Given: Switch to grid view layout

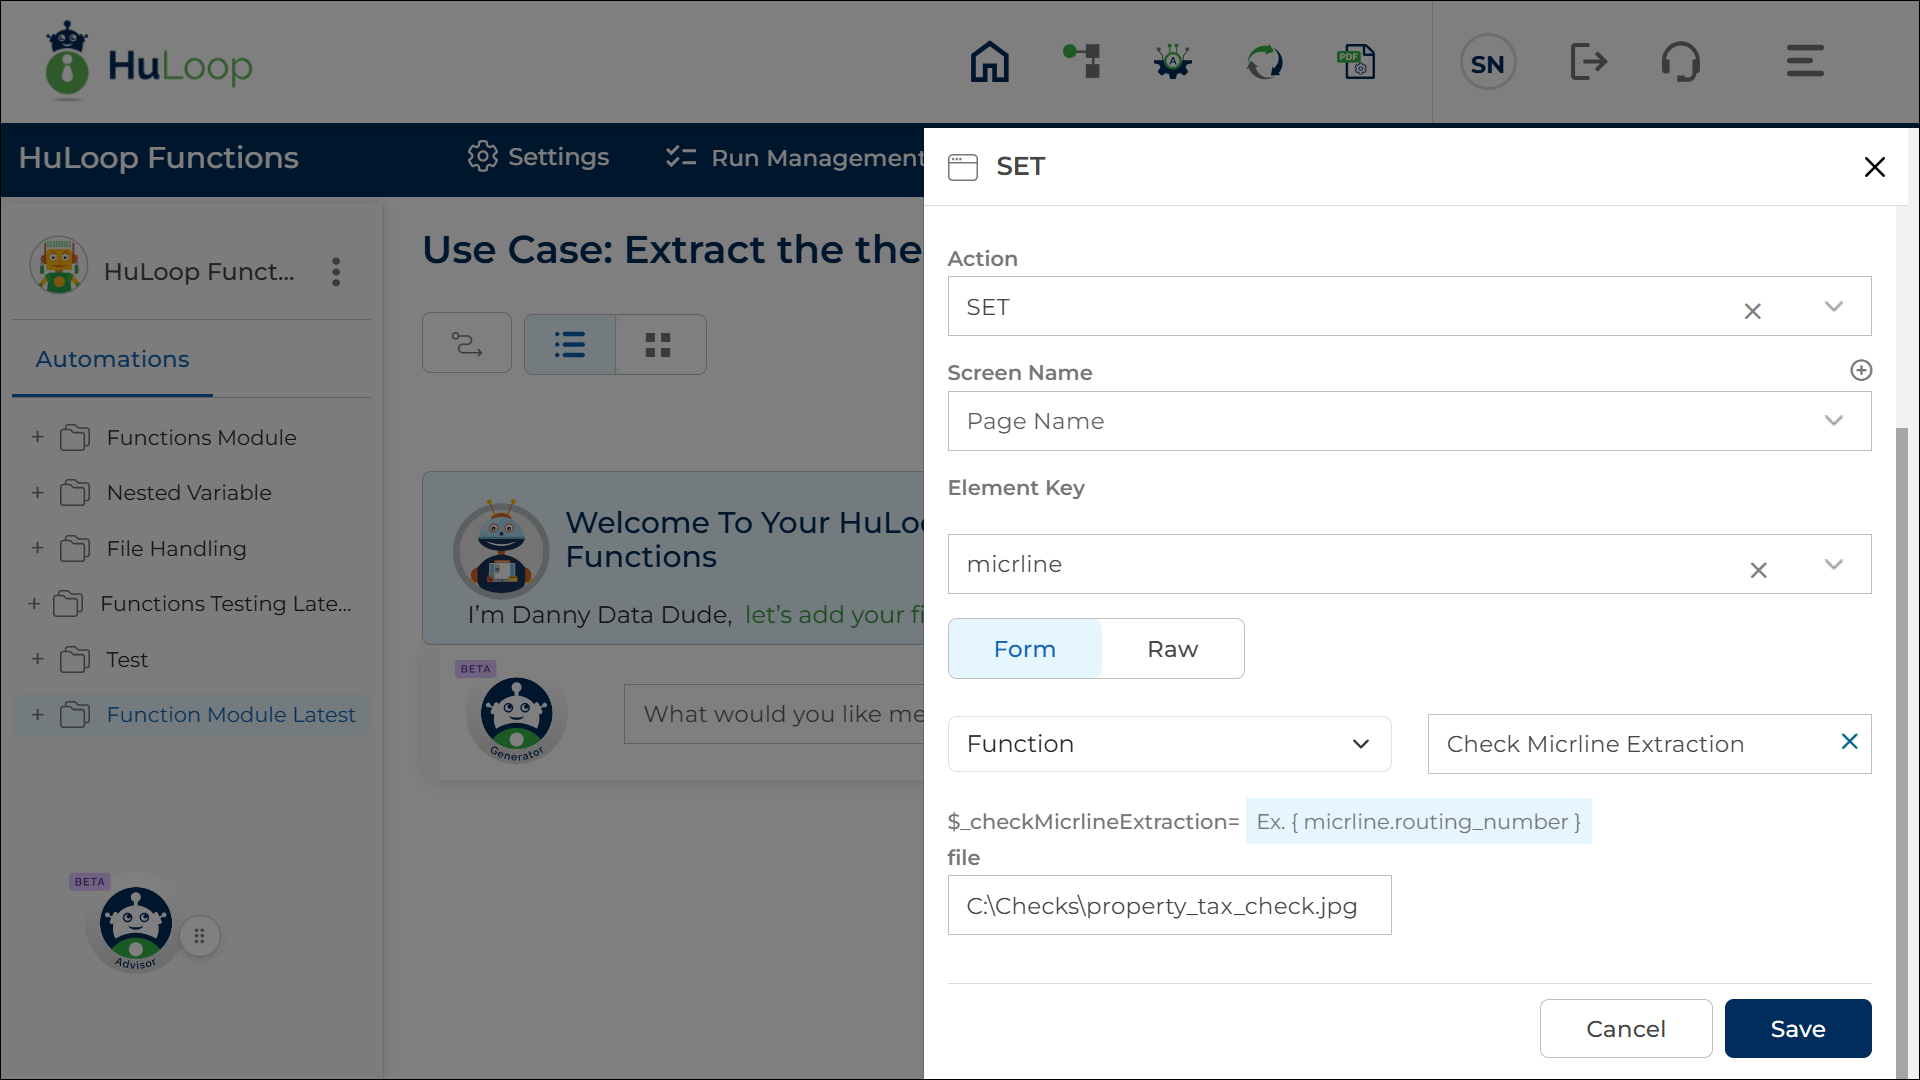Looking at the screenshot, I should [659, 344].
